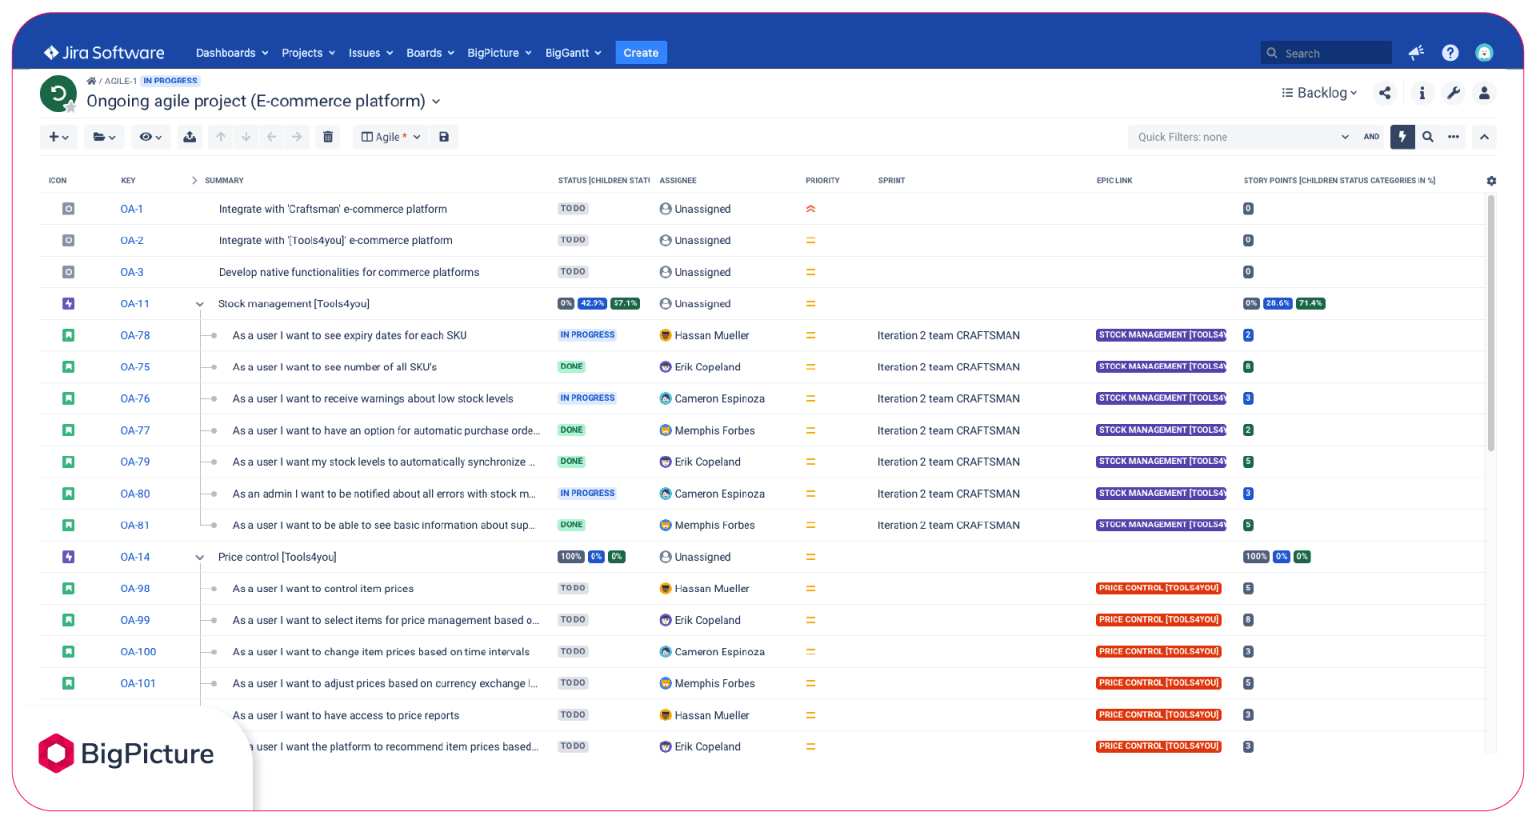
Task: Click the project avatar icon
Action: 58,94
